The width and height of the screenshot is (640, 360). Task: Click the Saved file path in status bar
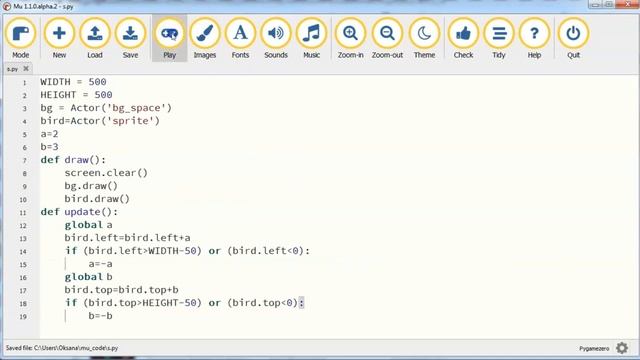pyautogui.click(x=62, y=348)
